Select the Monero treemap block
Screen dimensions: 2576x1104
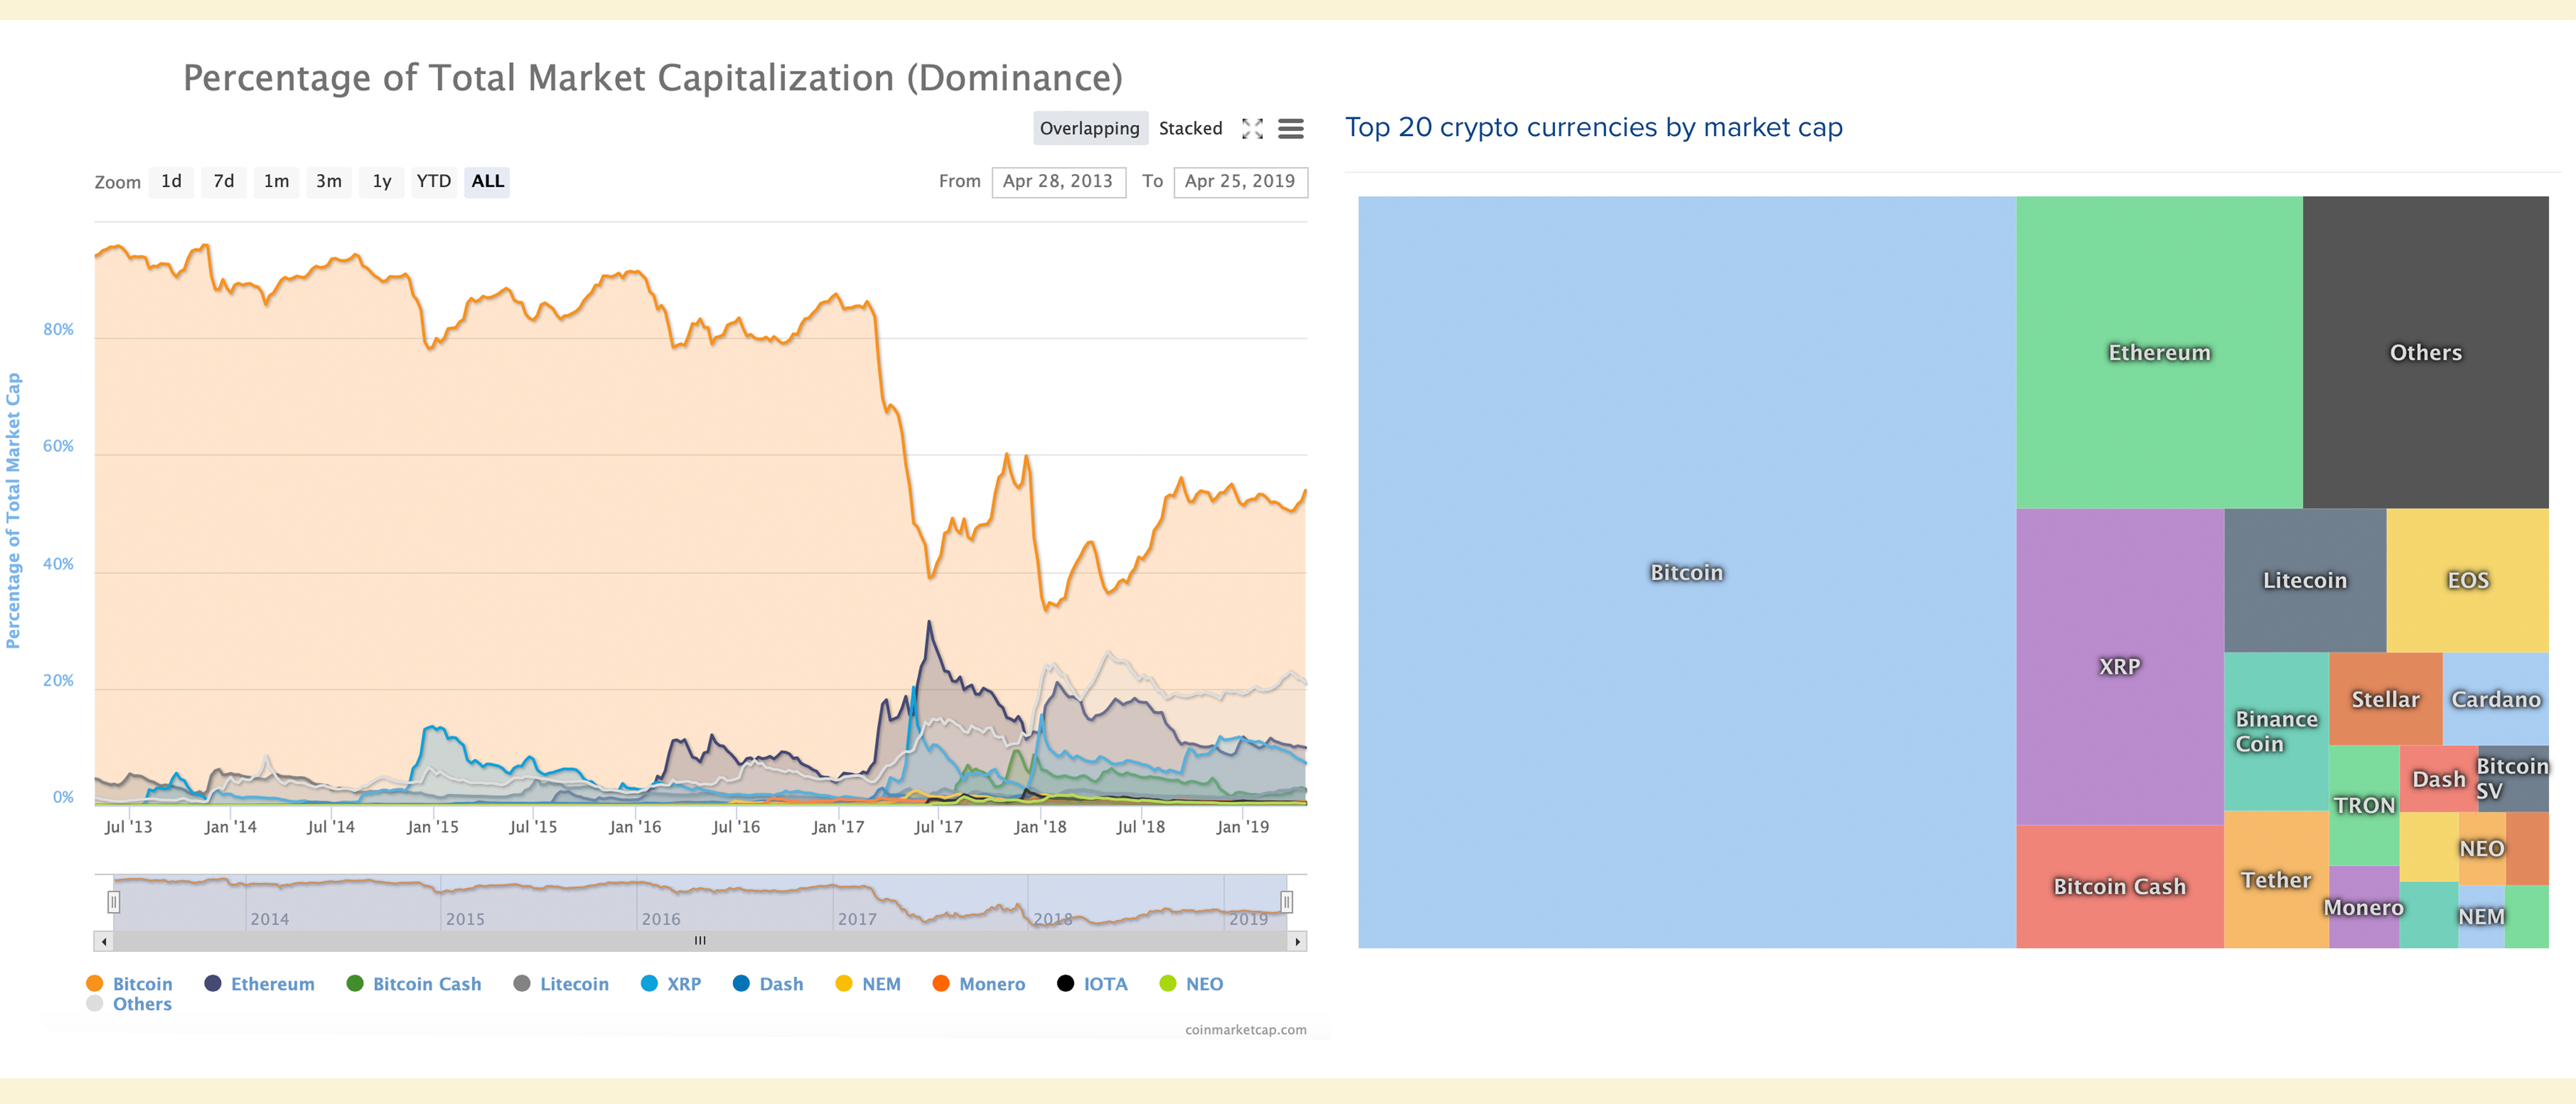tap(2364, 907)
